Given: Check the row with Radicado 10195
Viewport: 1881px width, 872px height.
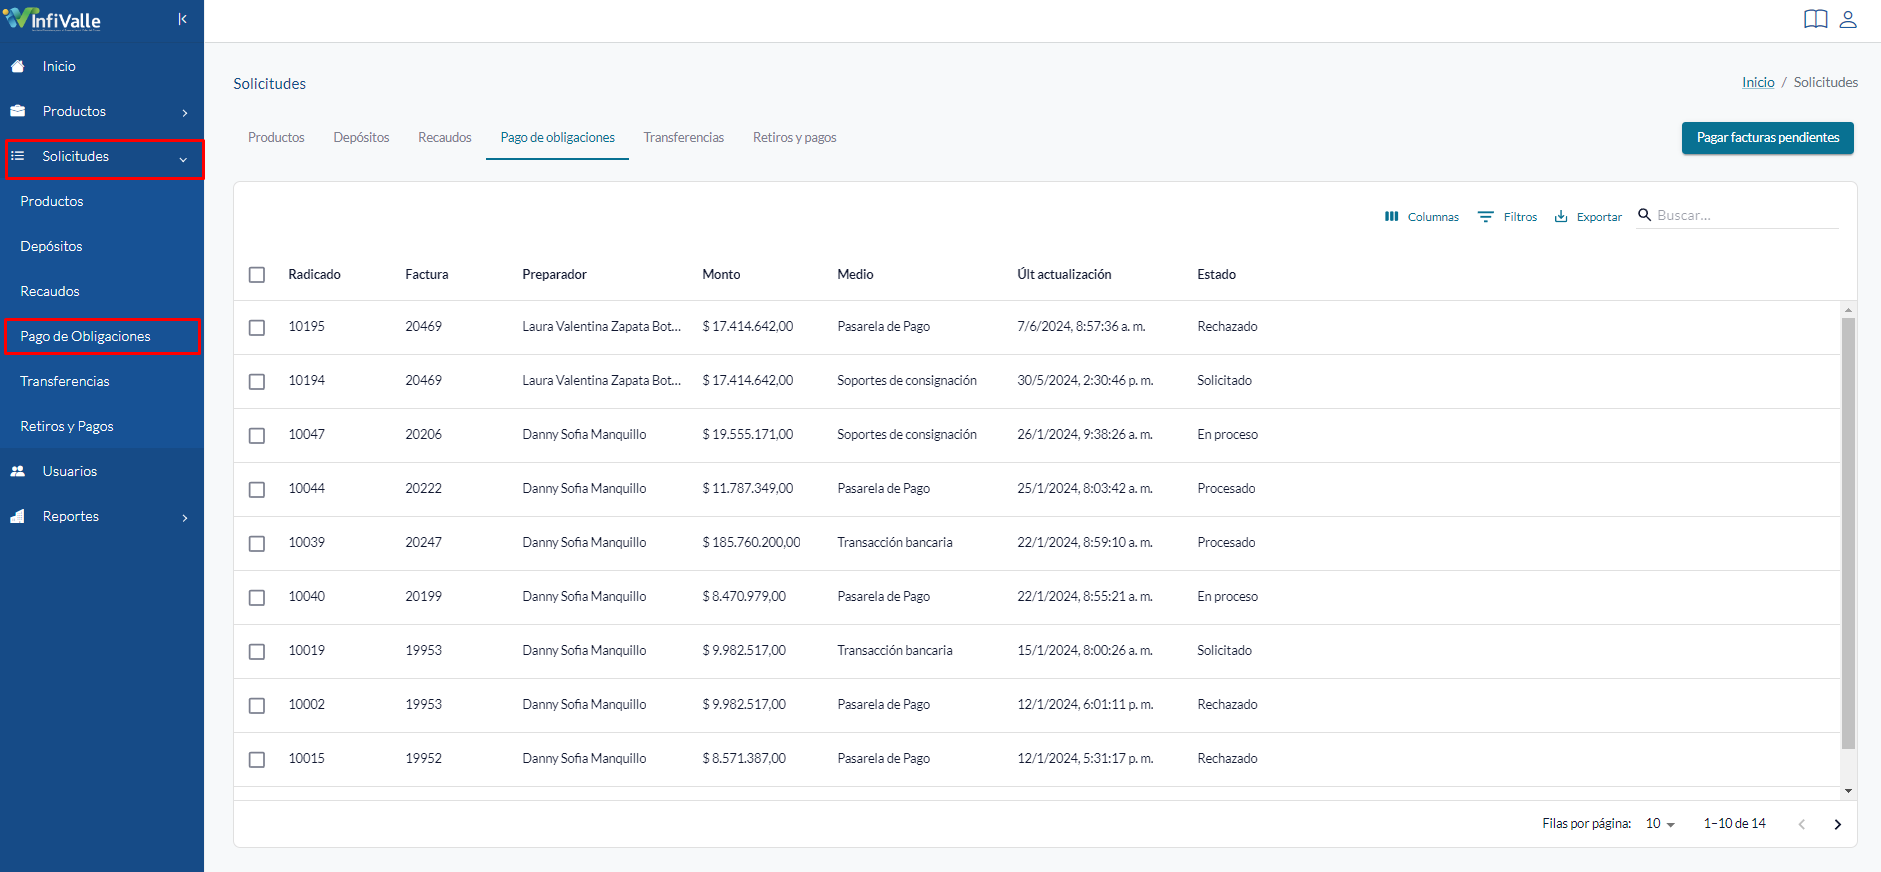Looking at the screenshot, I should [257, 327].
